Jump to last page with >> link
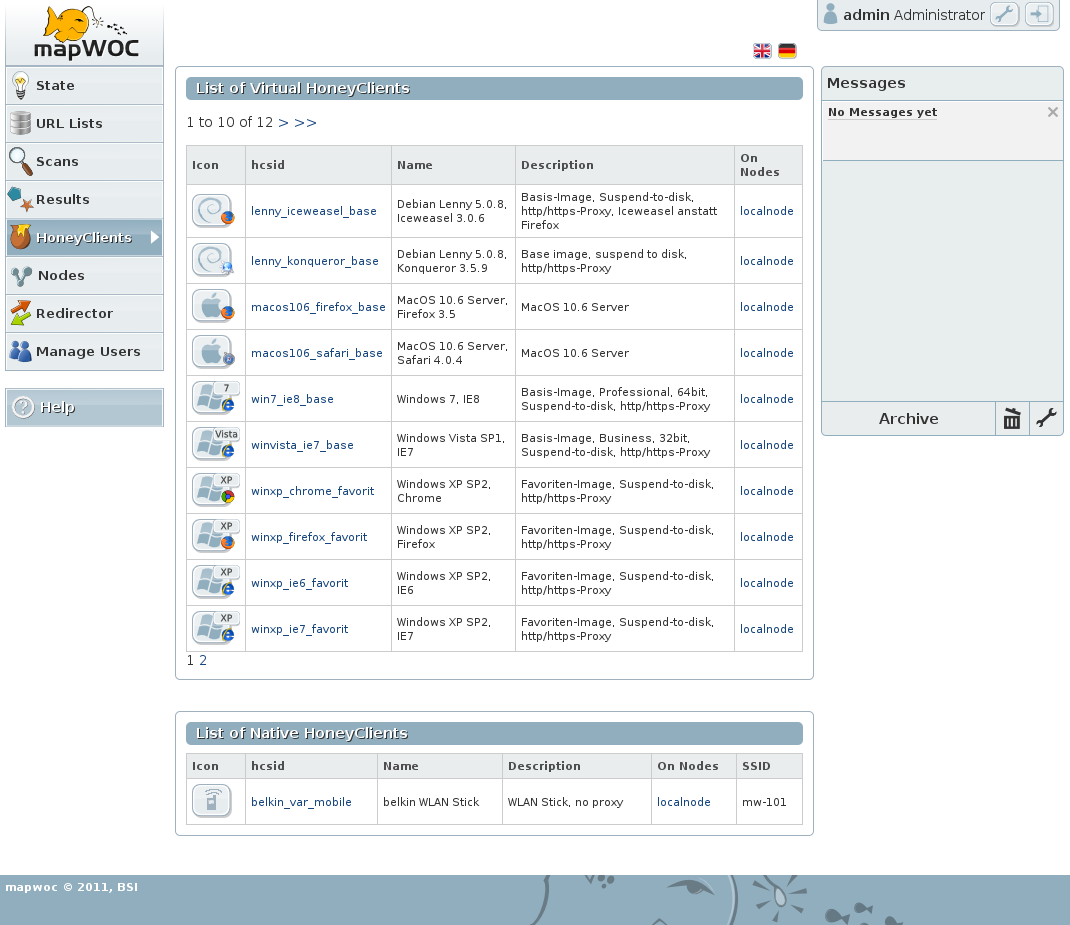 (305, 123)
